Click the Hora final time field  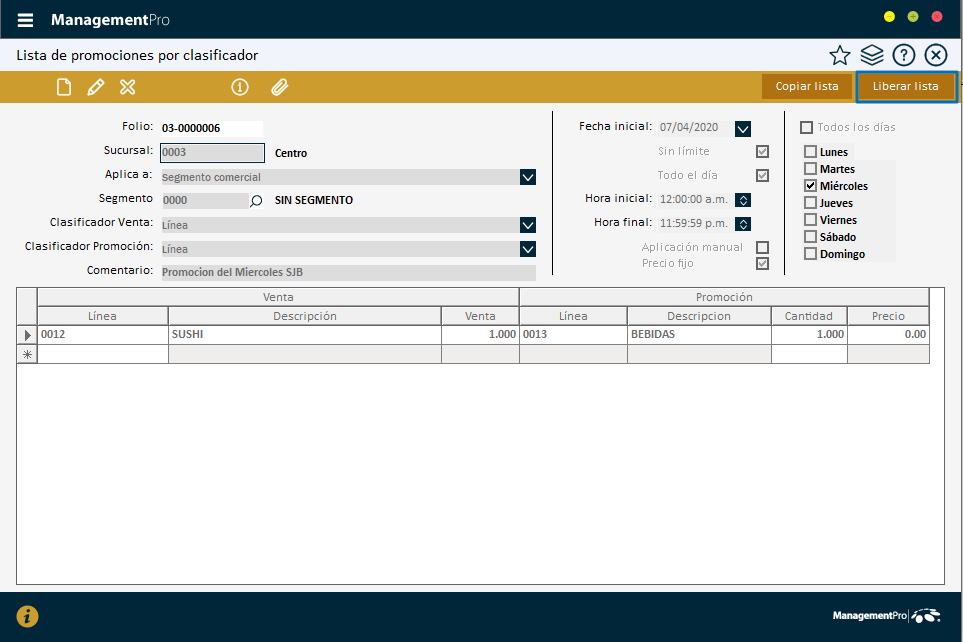tap(696, 224)
